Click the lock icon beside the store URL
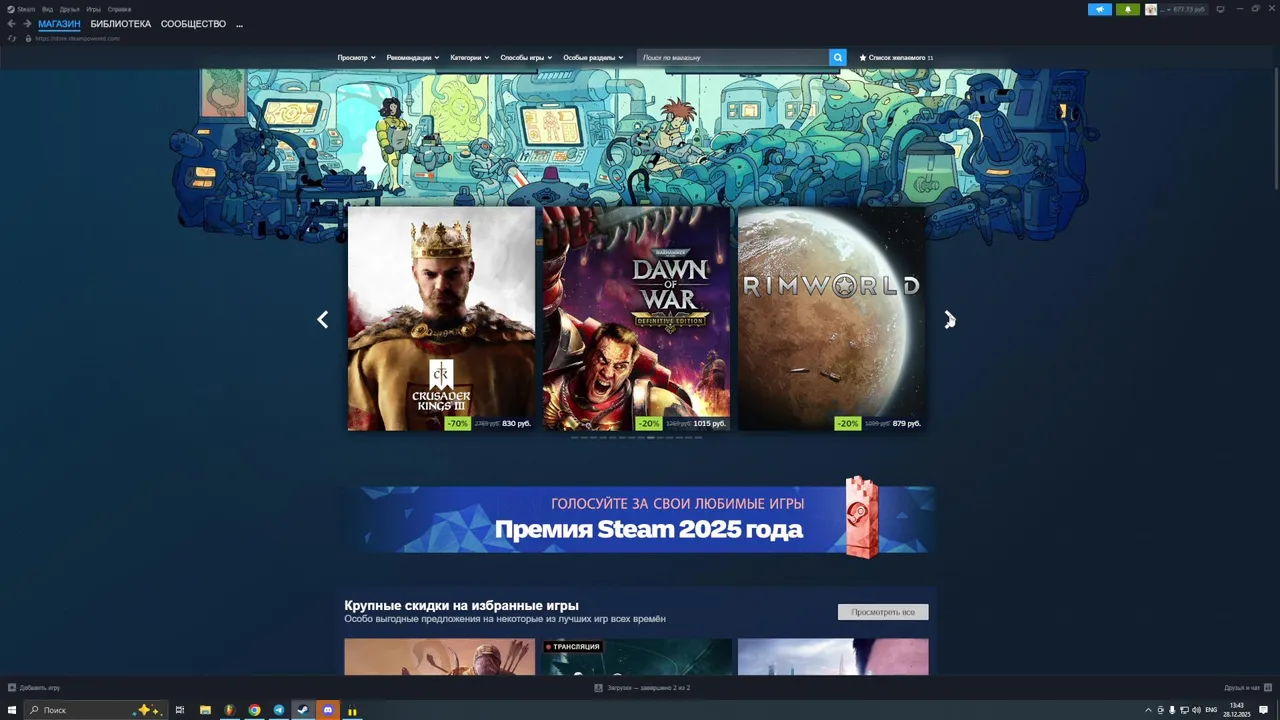Viewport: 1280px width, 720px height. point(28,38)
